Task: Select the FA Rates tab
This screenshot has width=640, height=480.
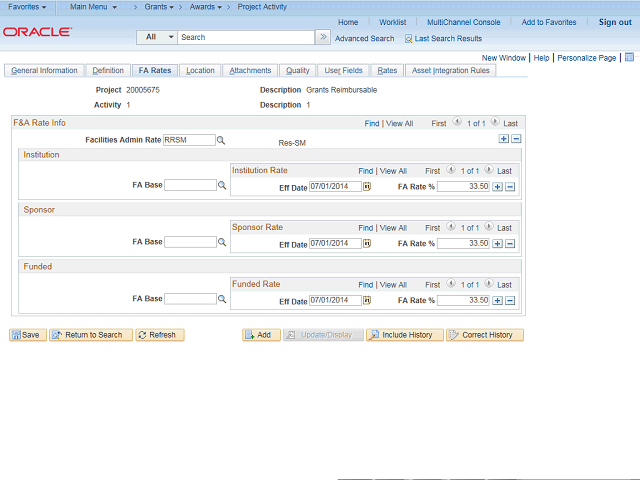Action: (155, 70)
